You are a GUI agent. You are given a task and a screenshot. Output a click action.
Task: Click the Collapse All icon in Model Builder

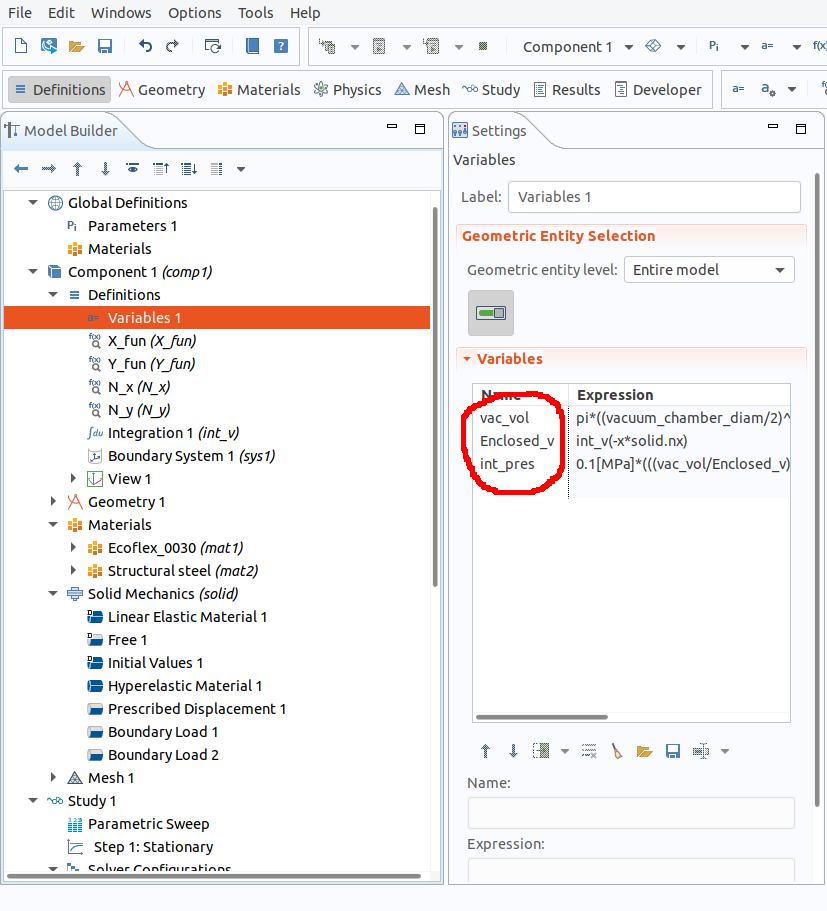pos(160,169)
